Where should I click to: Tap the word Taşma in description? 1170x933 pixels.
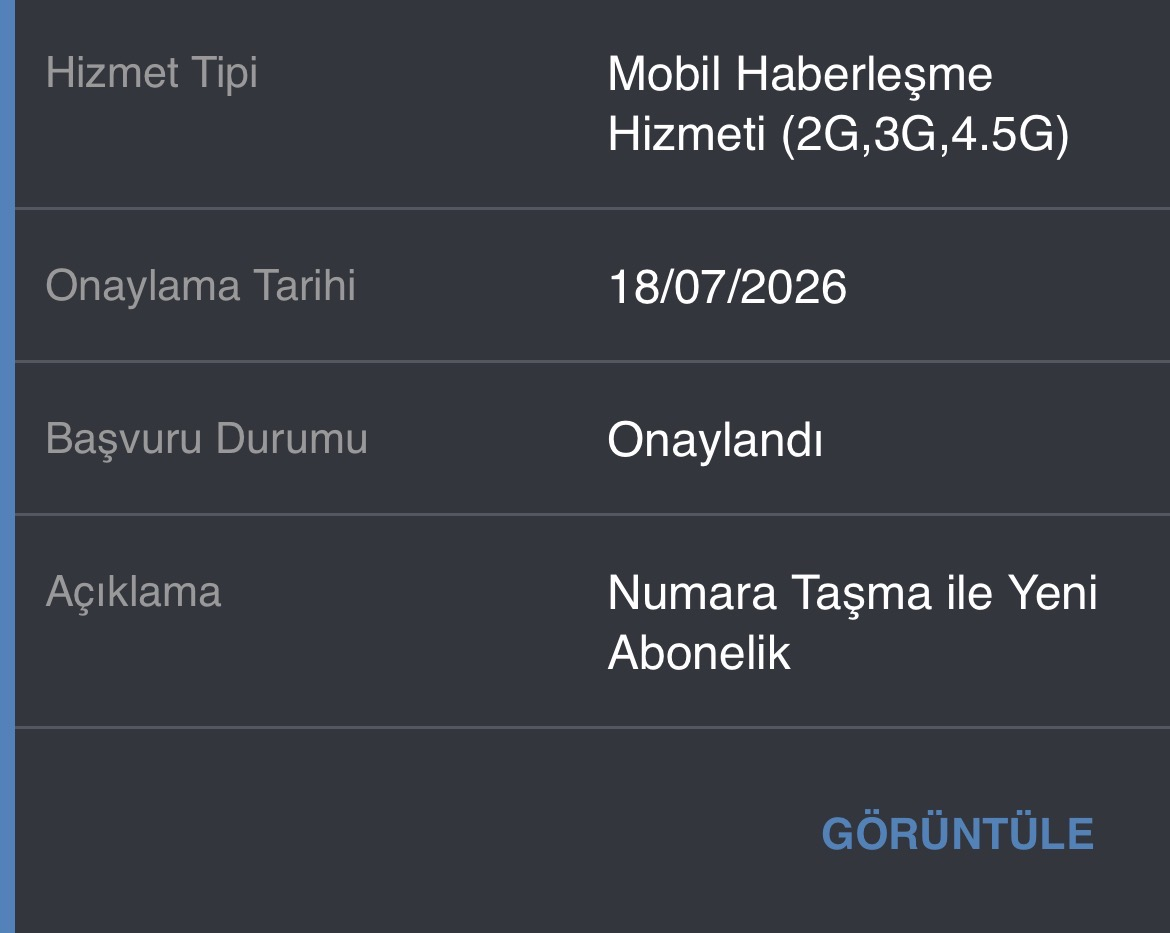pos(861,593)
